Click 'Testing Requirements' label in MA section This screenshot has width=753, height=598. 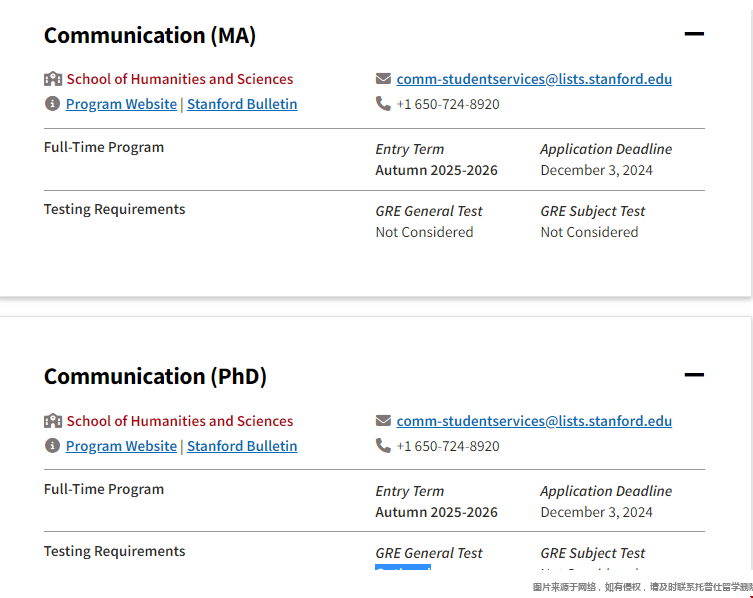pos(114,209)
